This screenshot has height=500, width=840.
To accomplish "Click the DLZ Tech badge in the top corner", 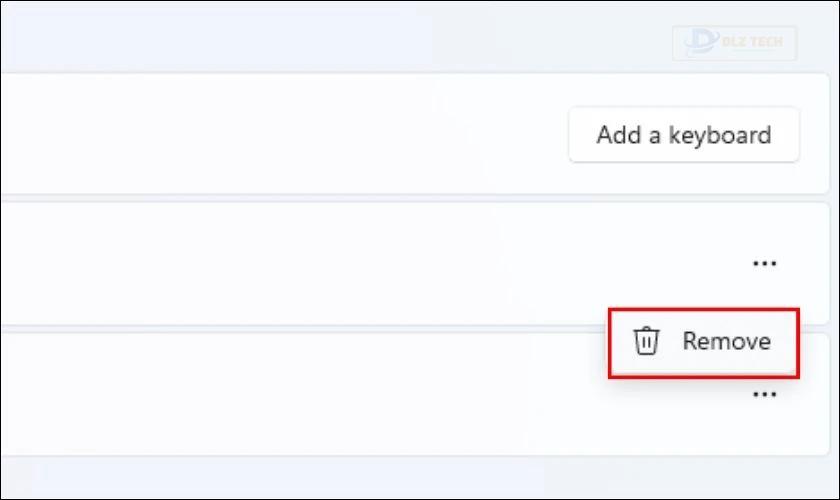I will click(x=734, y=42).
